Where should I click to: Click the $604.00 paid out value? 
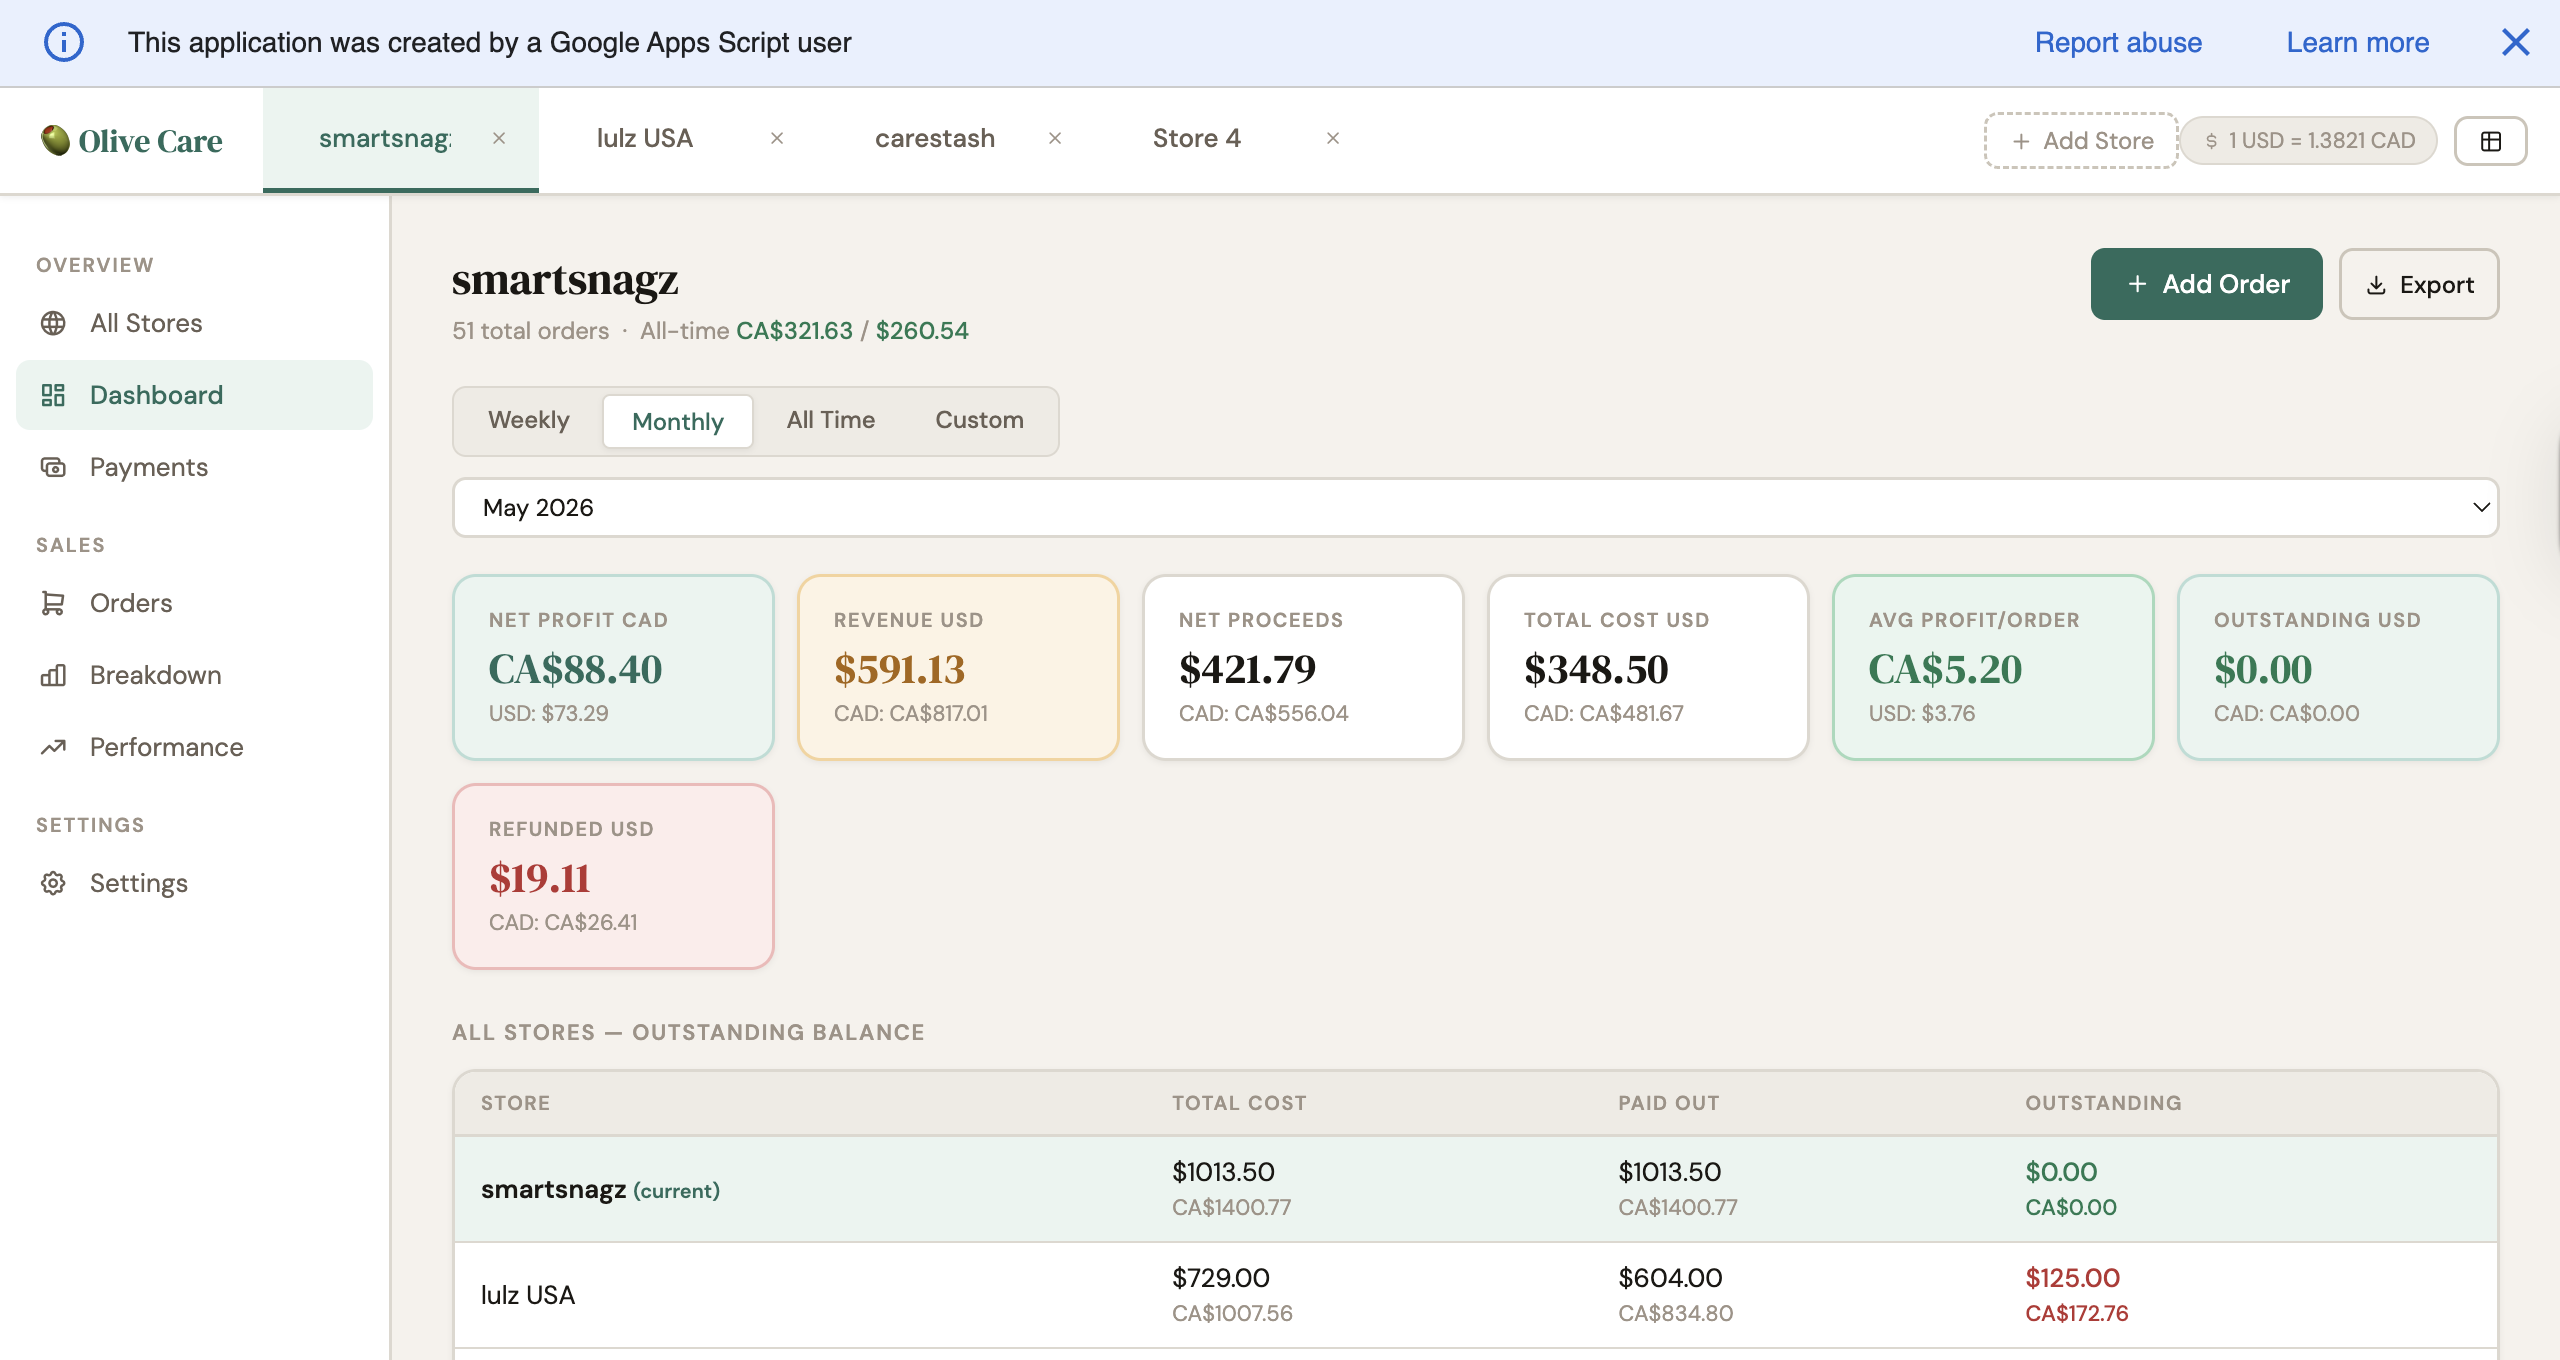pyautogui.click(x=1670, y=1278)
